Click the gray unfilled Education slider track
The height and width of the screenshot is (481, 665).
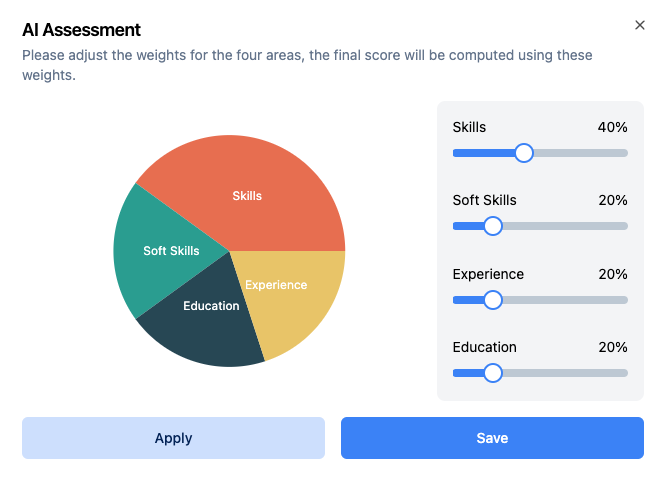point(565,373)
